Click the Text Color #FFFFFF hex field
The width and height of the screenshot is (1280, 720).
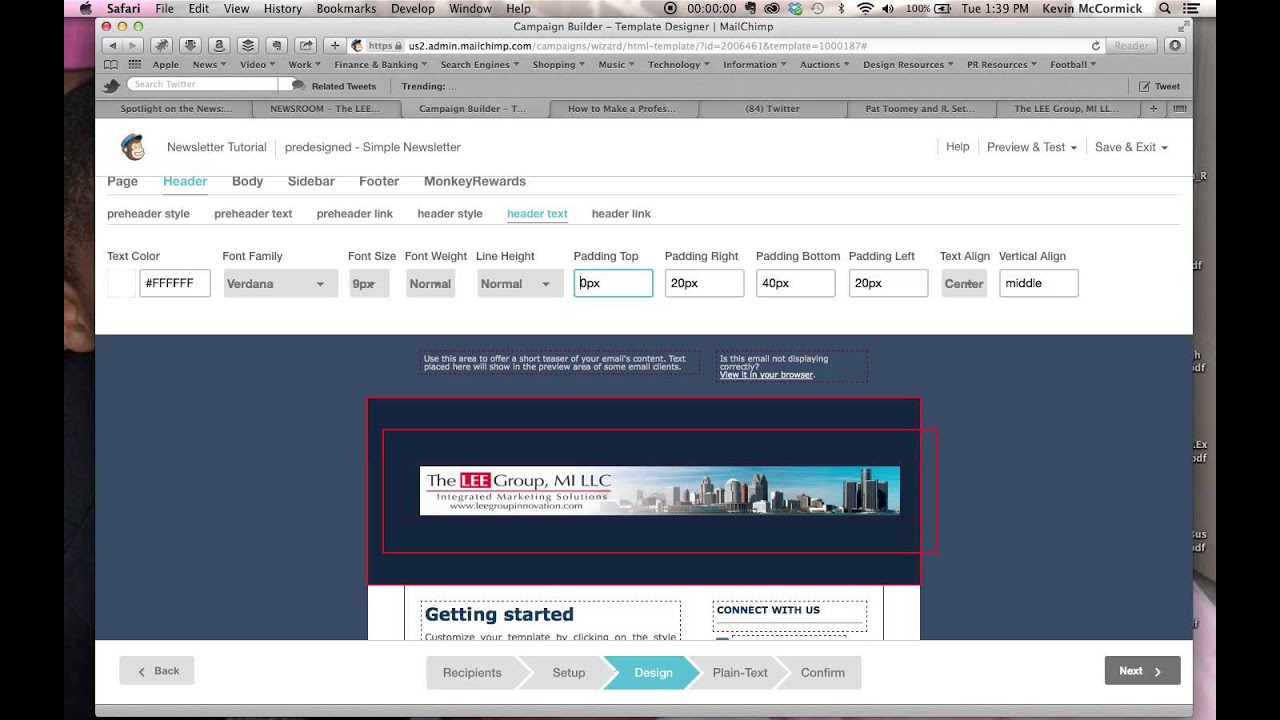pos(175,284)
